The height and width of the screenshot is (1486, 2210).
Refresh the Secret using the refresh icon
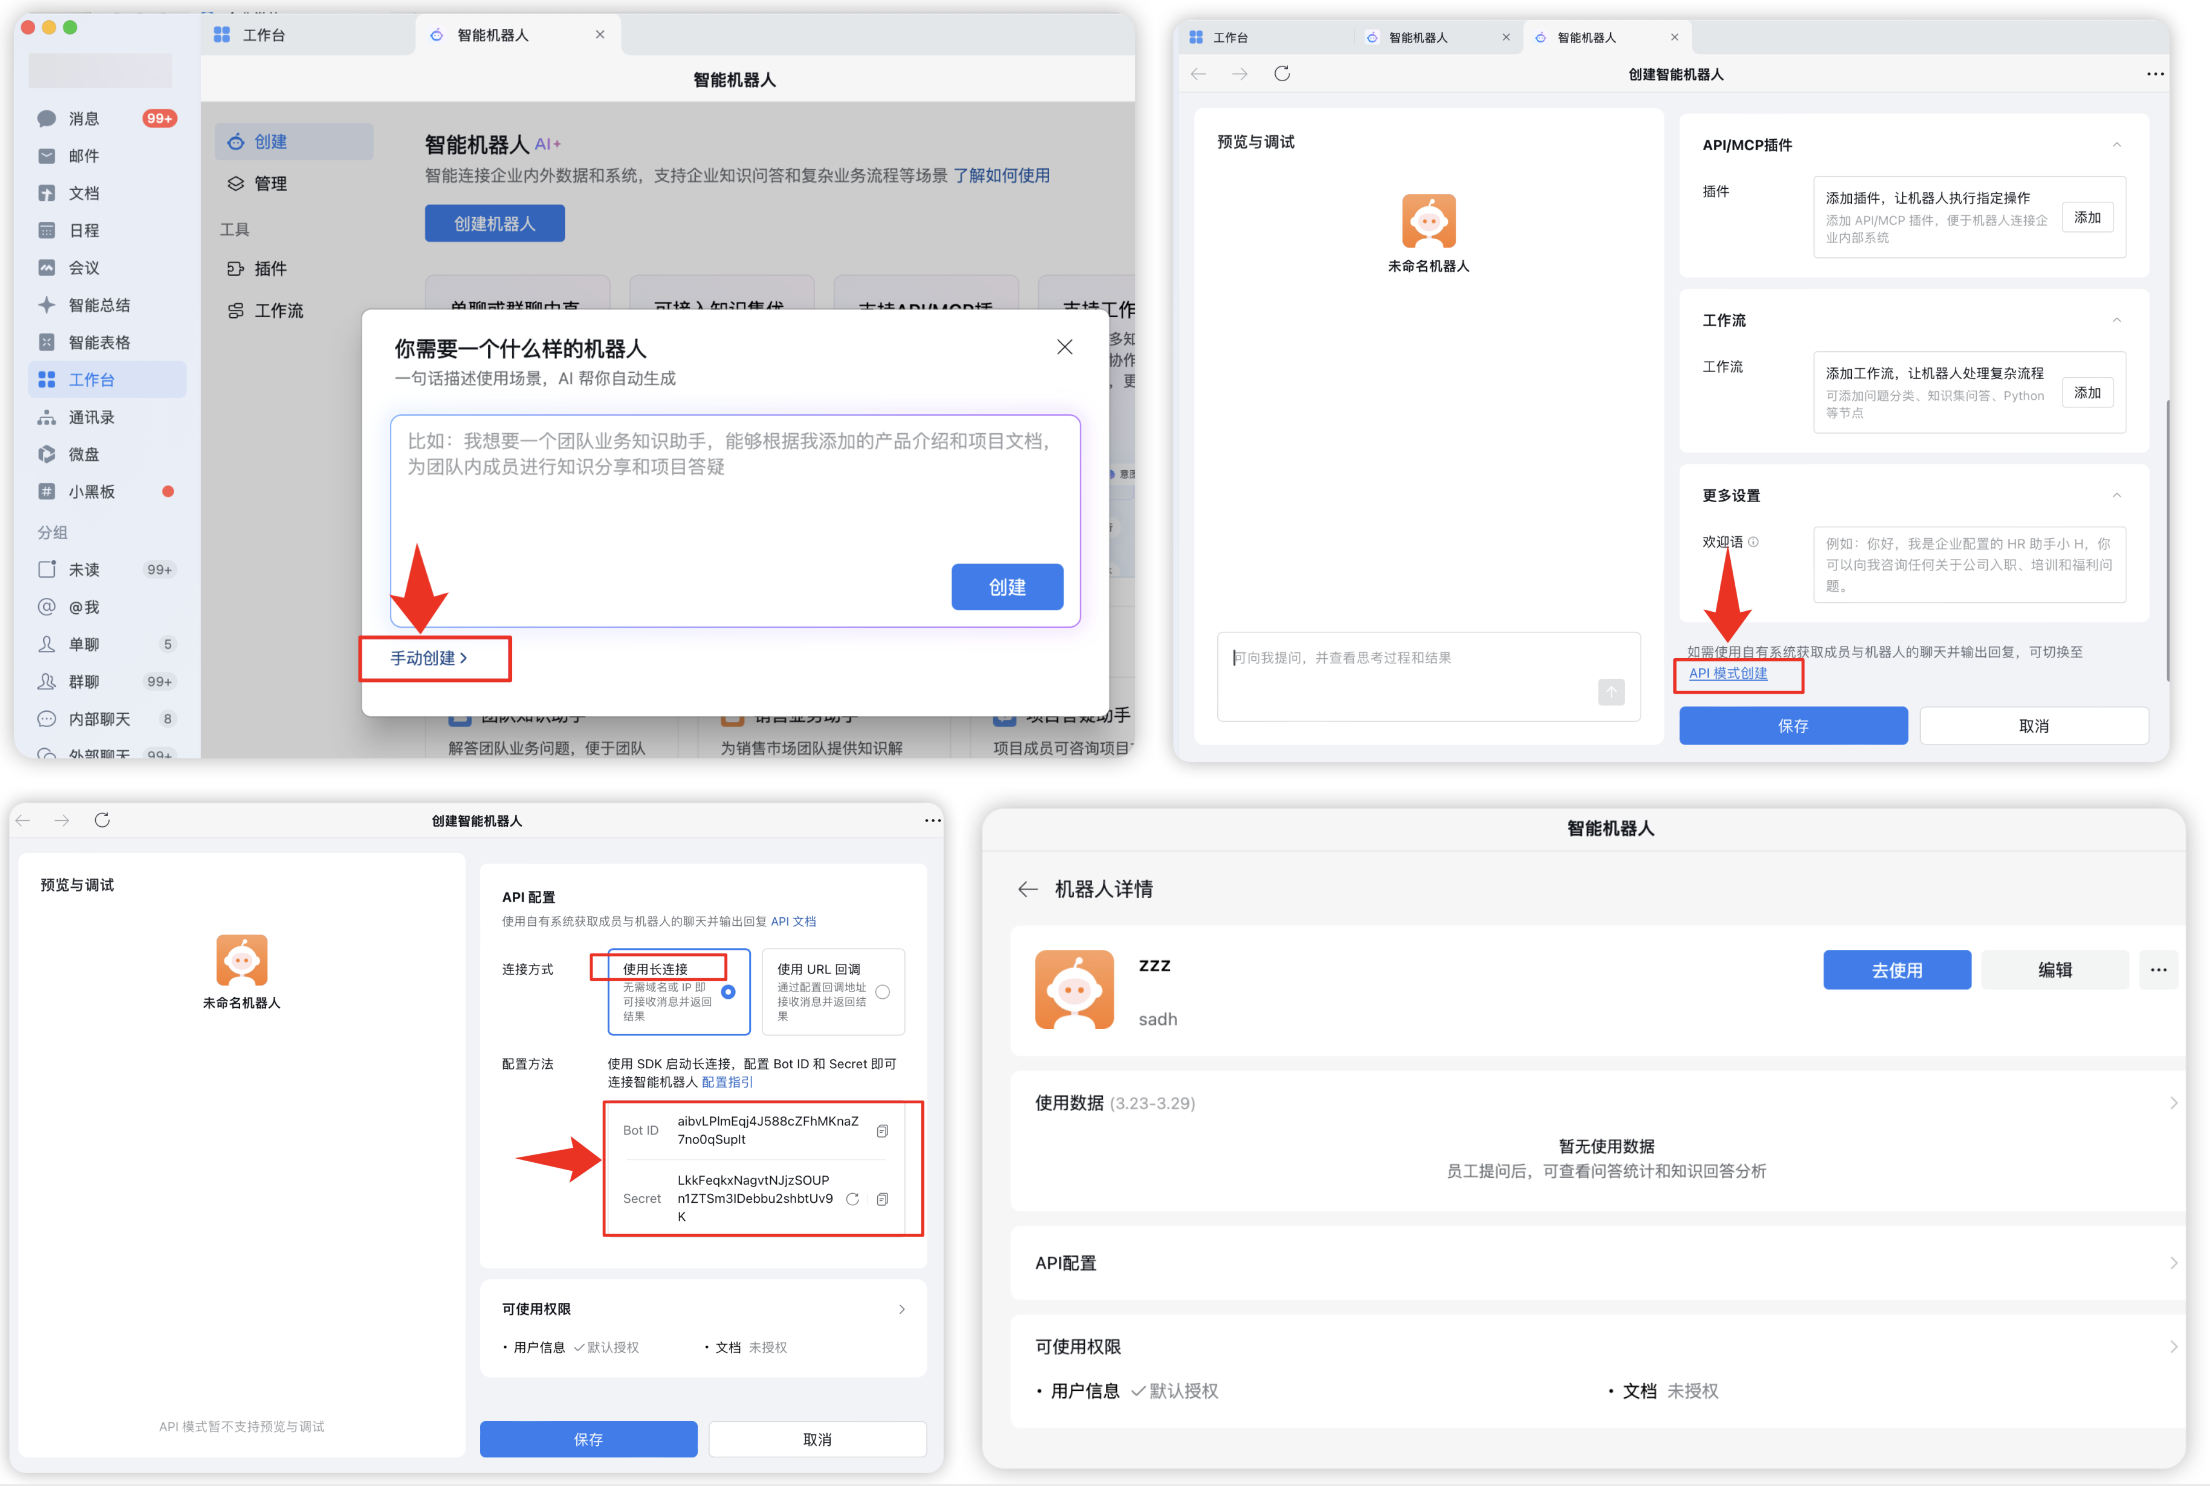point(851,1198)
